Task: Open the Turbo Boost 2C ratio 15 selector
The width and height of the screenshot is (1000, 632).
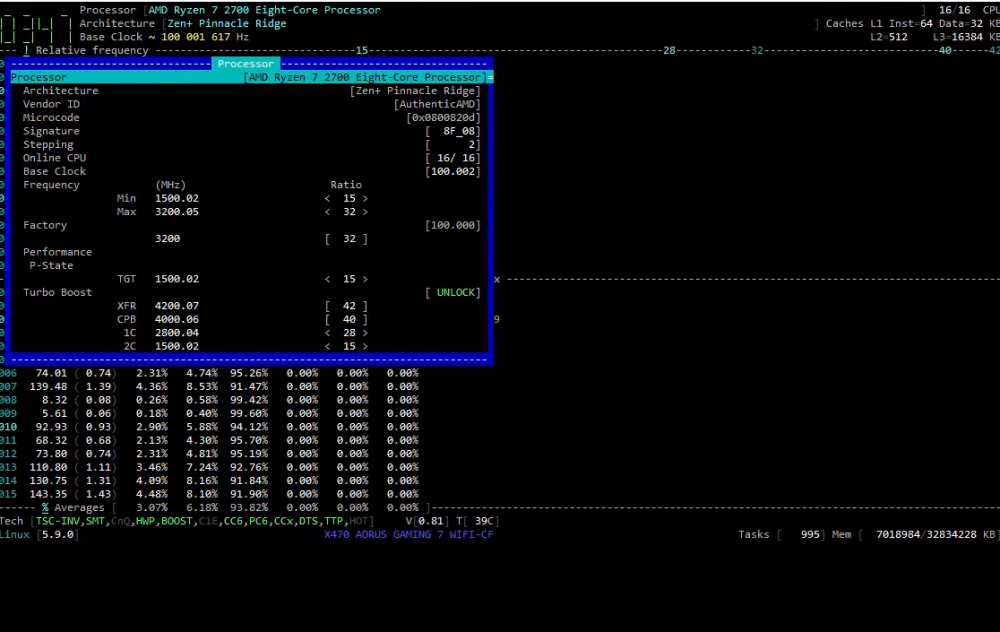Action: click(346, 346)
